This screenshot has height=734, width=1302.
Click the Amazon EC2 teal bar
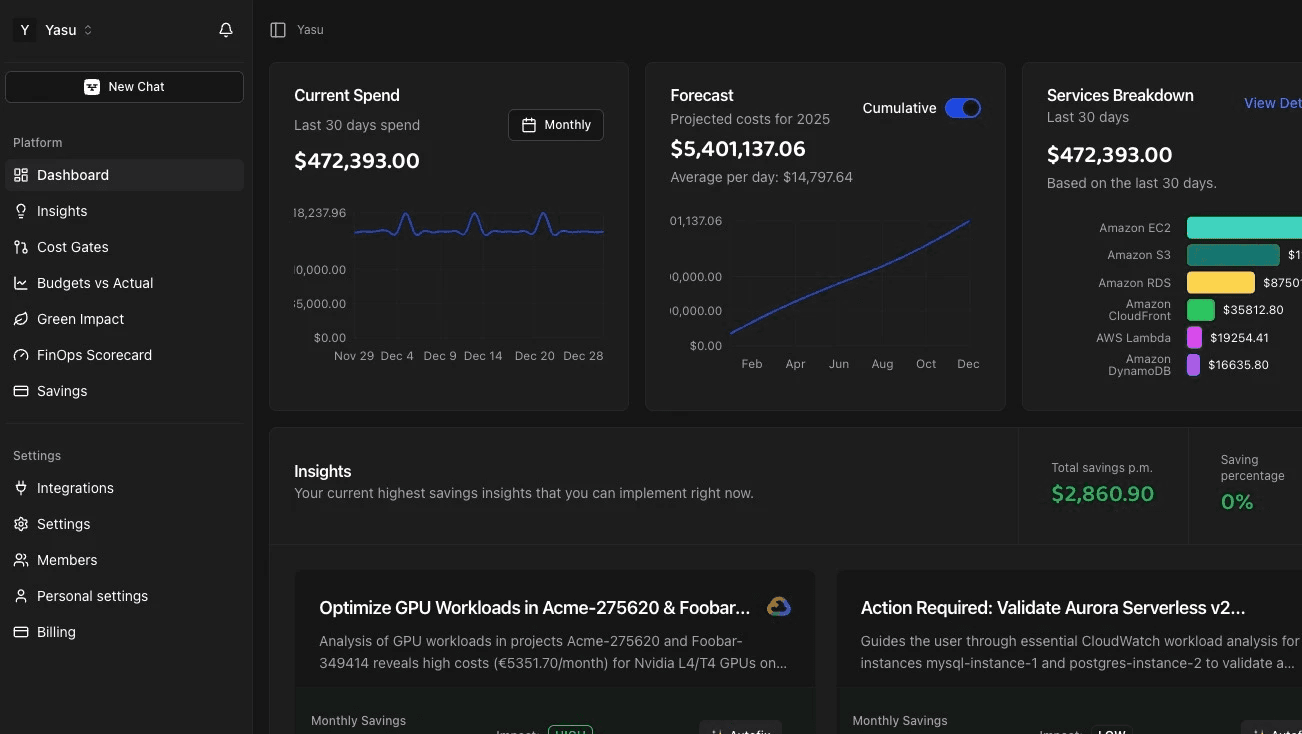coord(1244,228)
